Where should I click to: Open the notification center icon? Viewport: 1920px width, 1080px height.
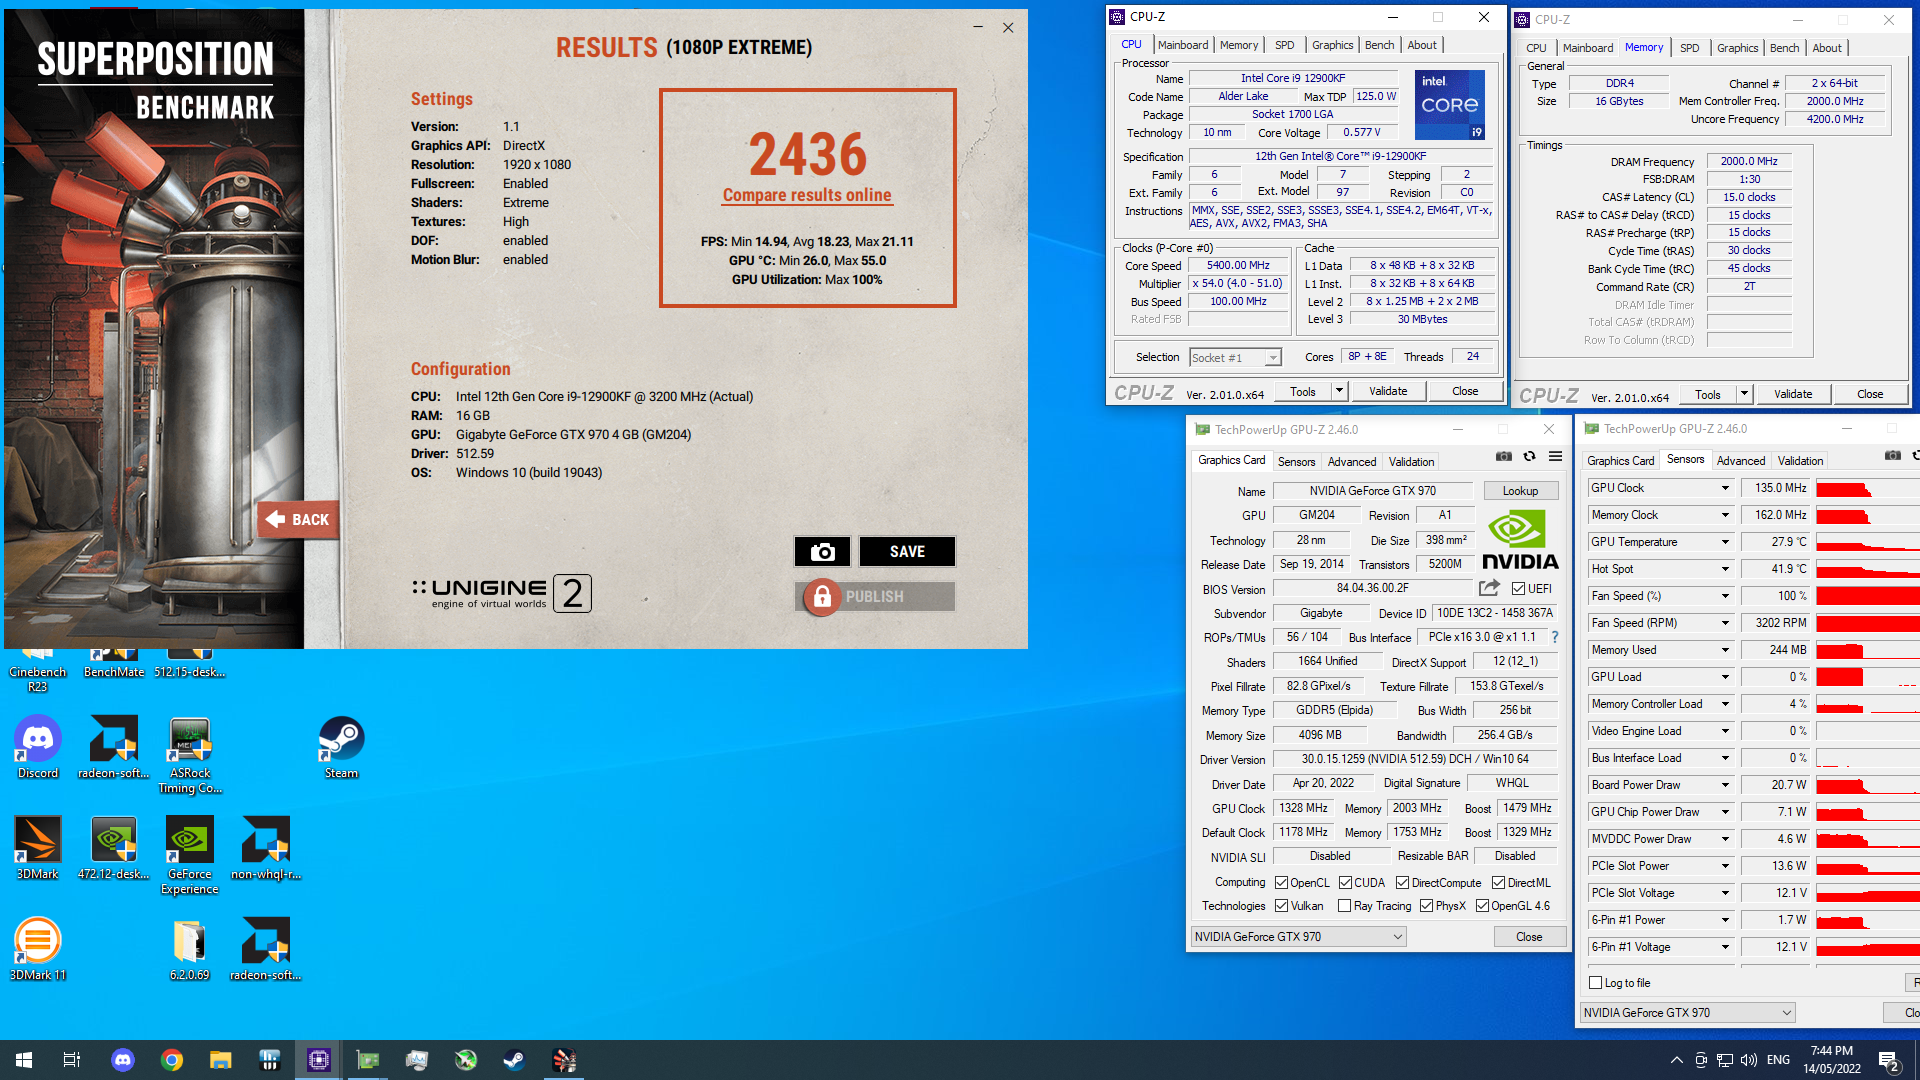(1889, 1060)
